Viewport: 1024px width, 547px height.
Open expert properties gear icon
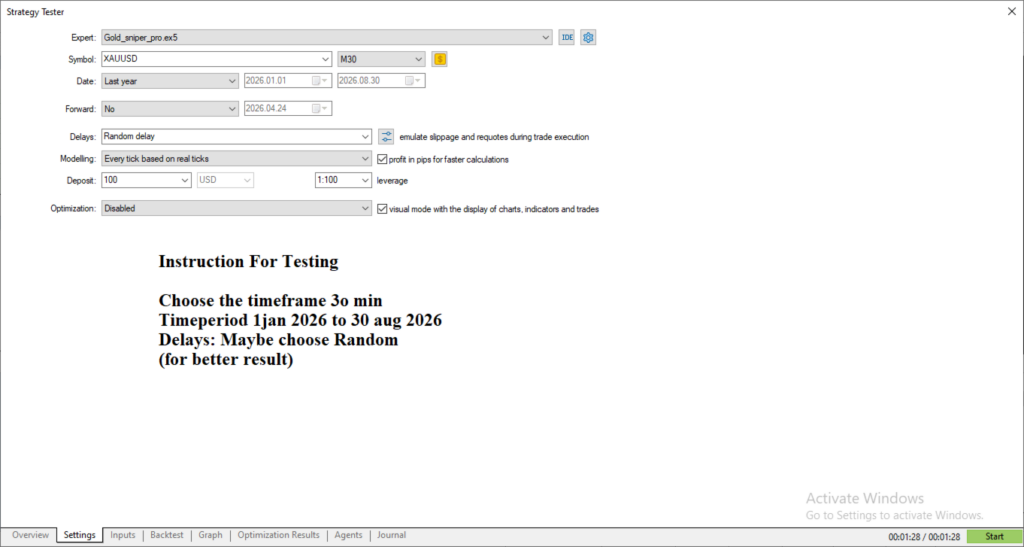(x=588, y=38)
